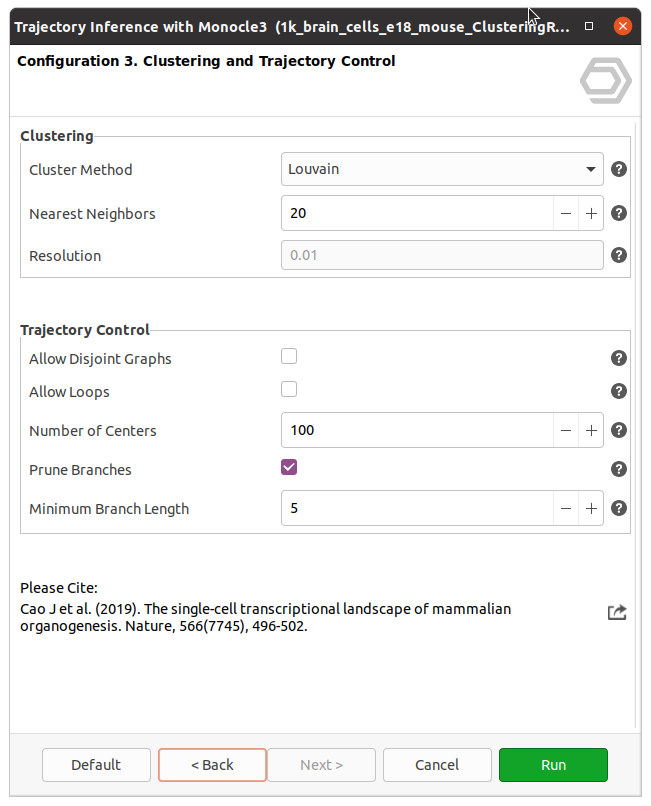Viewport: 651px width, 806px height.
Task: Go to previous page with Back
Action: (212, 765)
